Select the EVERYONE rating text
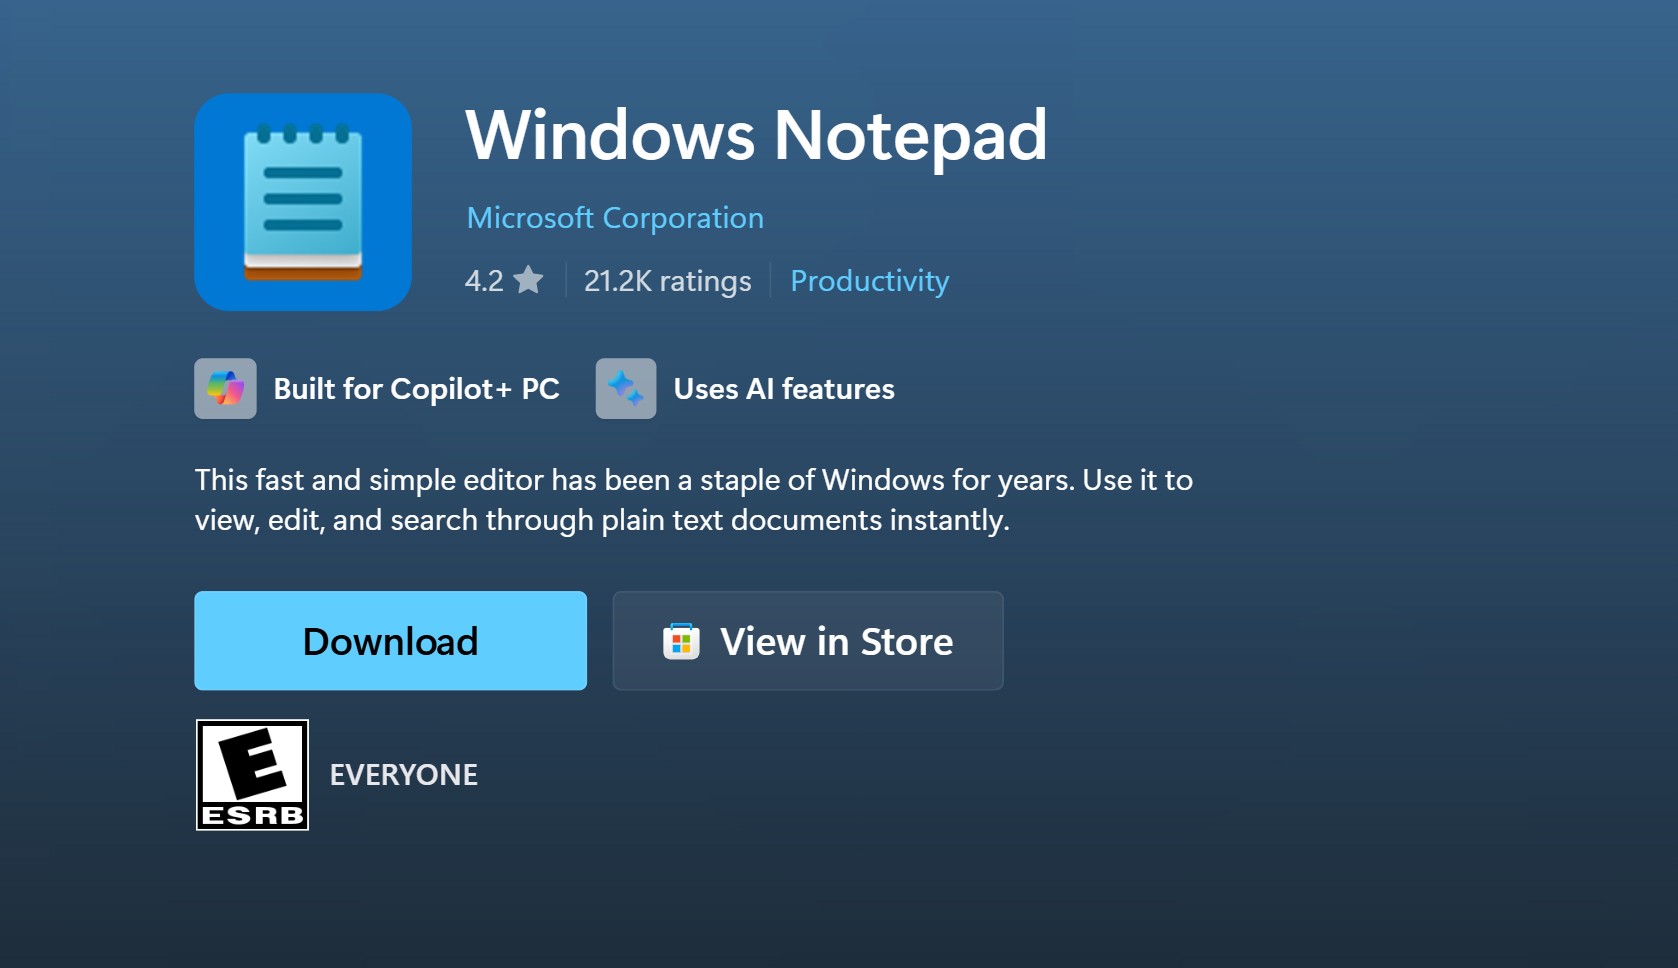 click(x=404, y=774)
